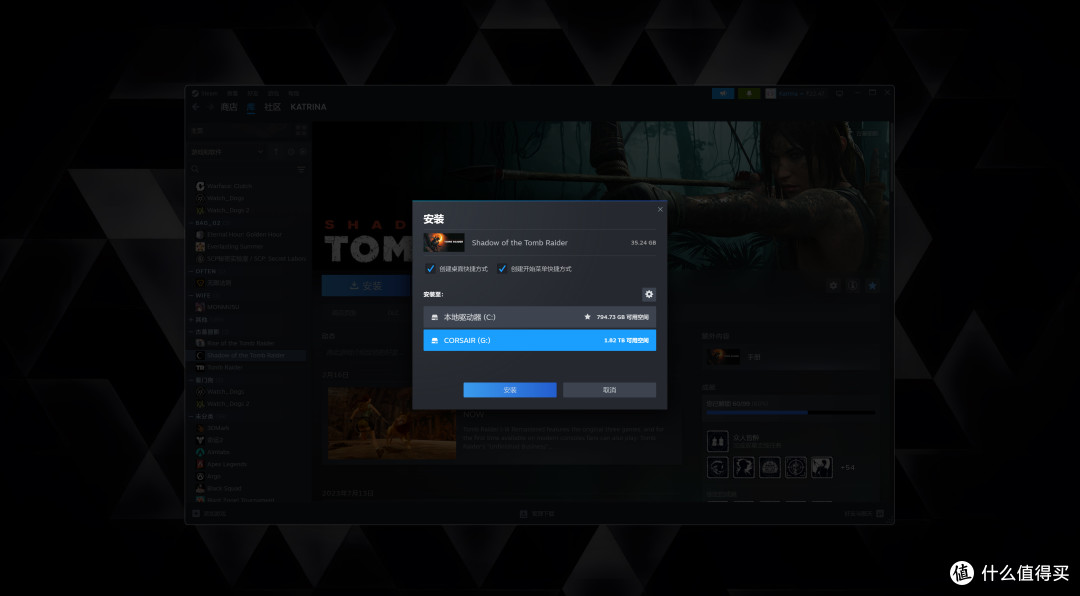Open news article thumbnail on game page
1080x596 pixels.
click(x=391, y=422)
